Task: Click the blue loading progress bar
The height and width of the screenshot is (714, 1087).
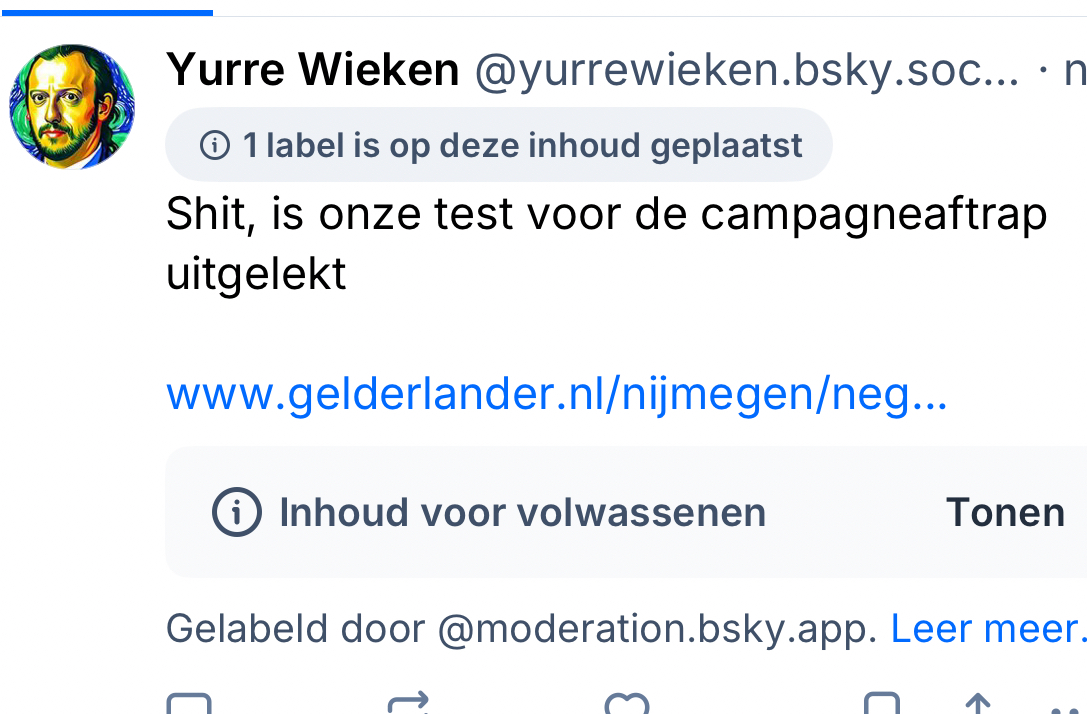Action: [106, 13]
